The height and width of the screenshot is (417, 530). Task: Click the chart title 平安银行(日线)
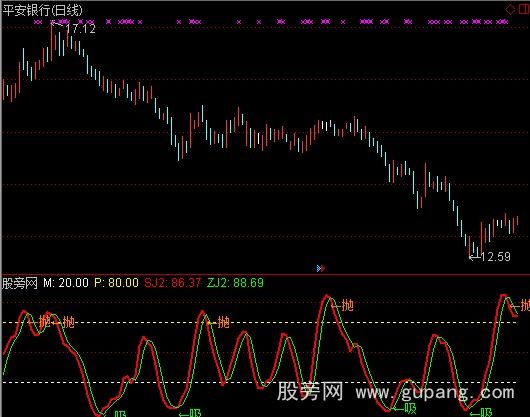(43, 10)
